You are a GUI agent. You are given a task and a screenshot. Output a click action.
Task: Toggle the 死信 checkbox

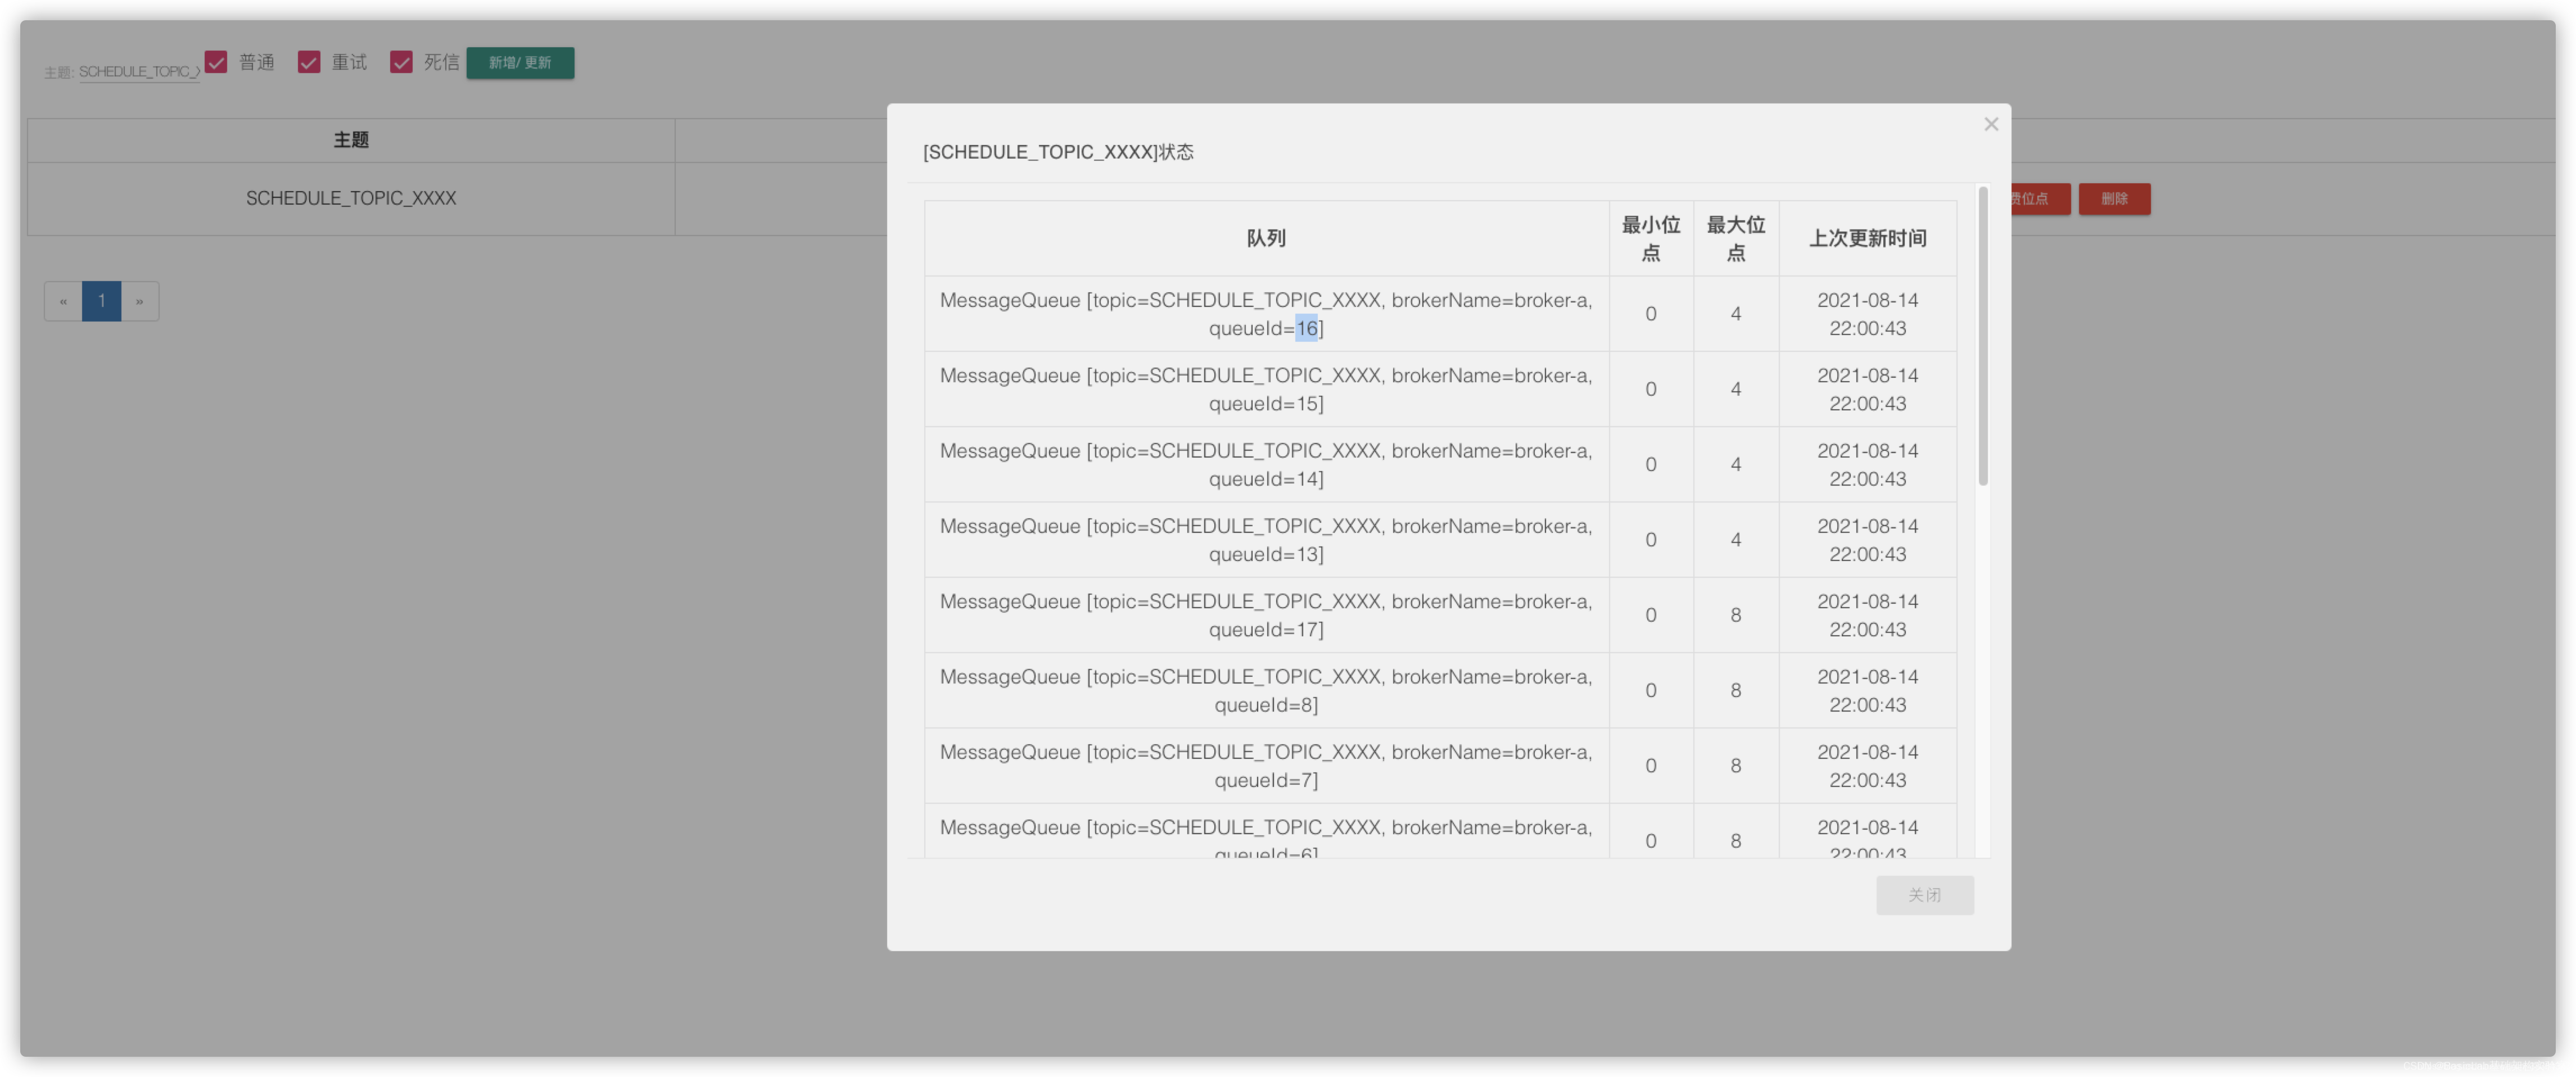[401, 62]
